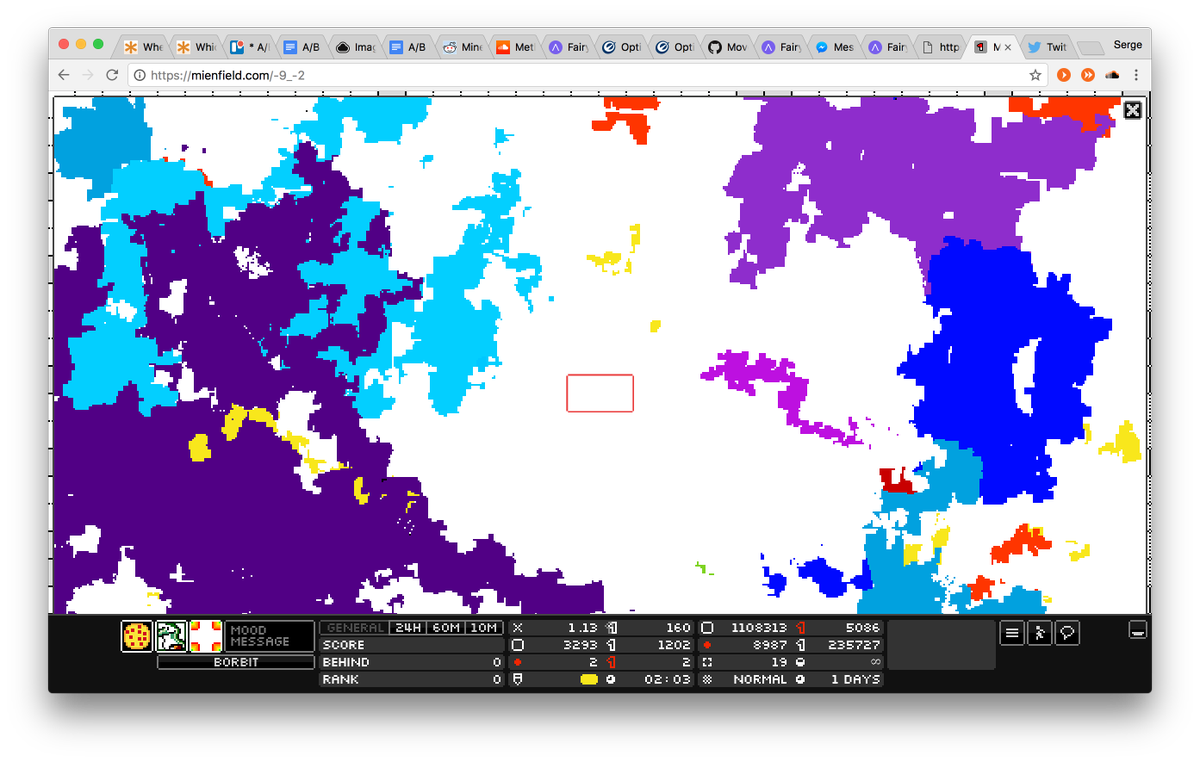
Task: Switch to the GitHub Mov tab
Action: coord(728,47)
